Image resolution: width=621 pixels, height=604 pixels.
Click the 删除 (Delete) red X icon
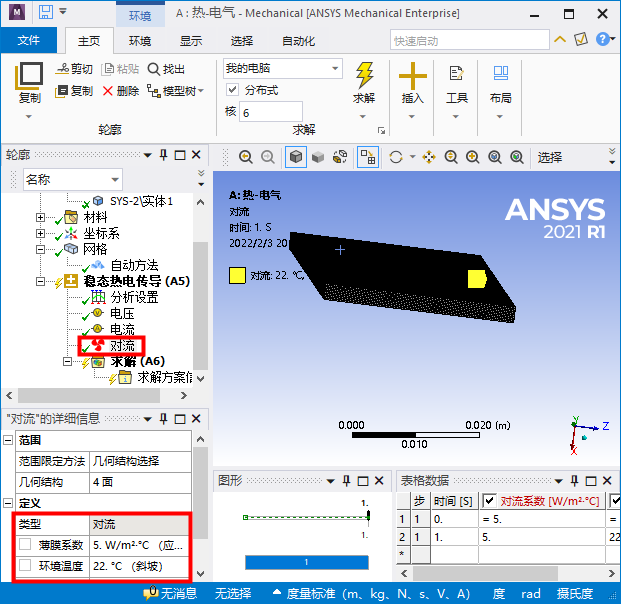[x=108, y=91]
